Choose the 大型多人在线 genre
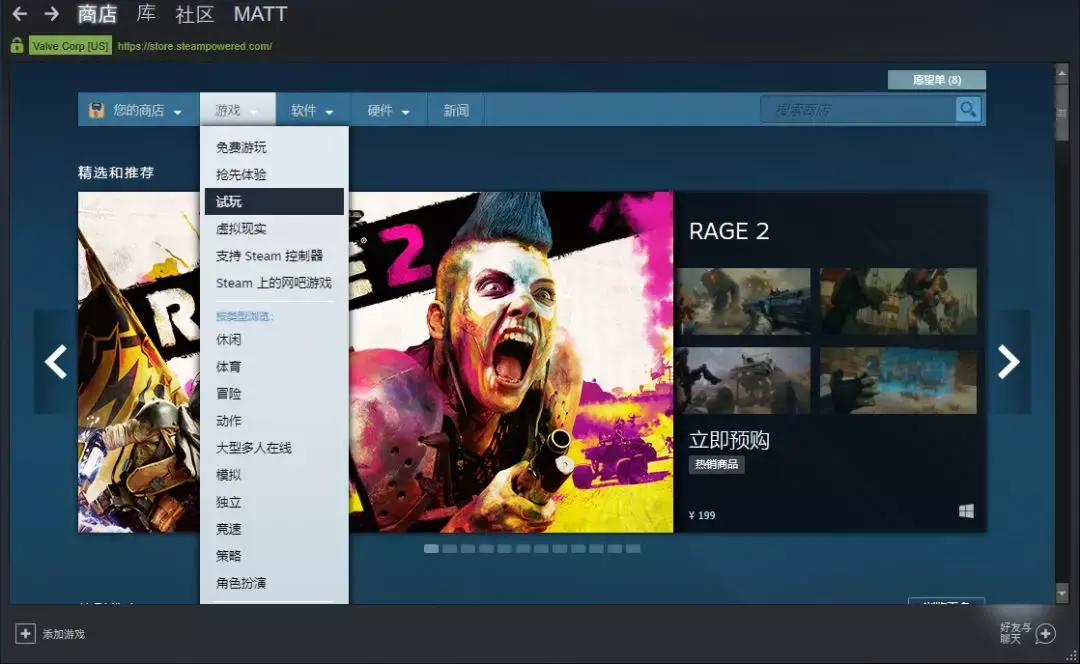 click(x=253, y=448)
